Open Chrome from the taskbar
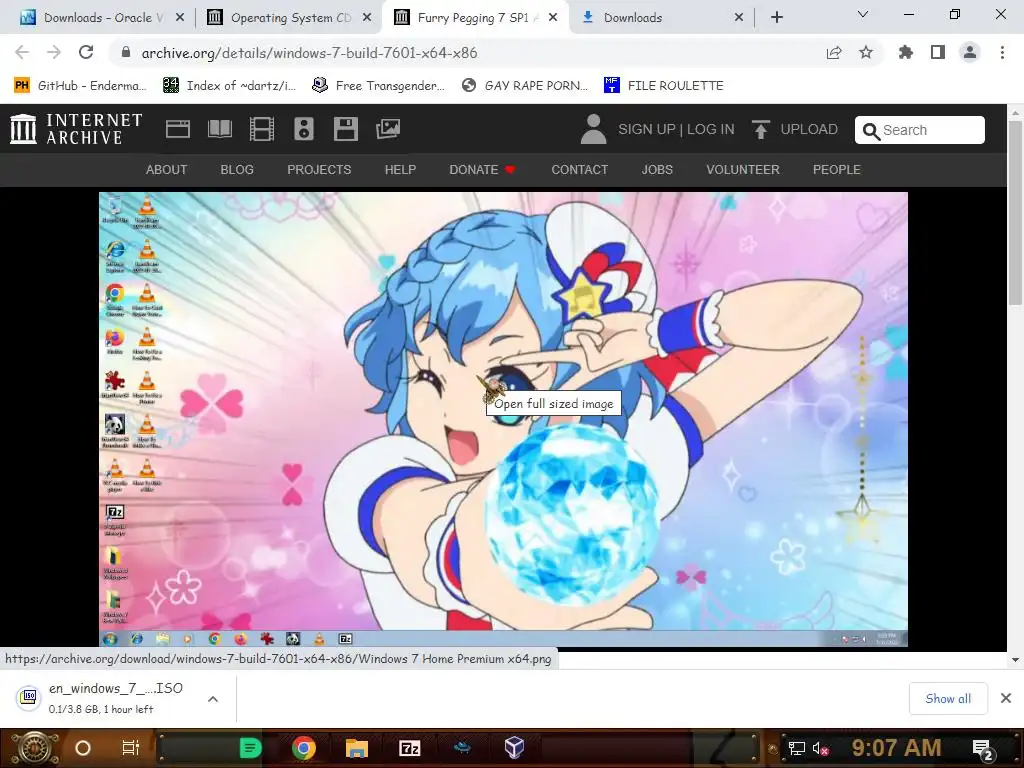1024x768 pixels. tap(304, 748)
